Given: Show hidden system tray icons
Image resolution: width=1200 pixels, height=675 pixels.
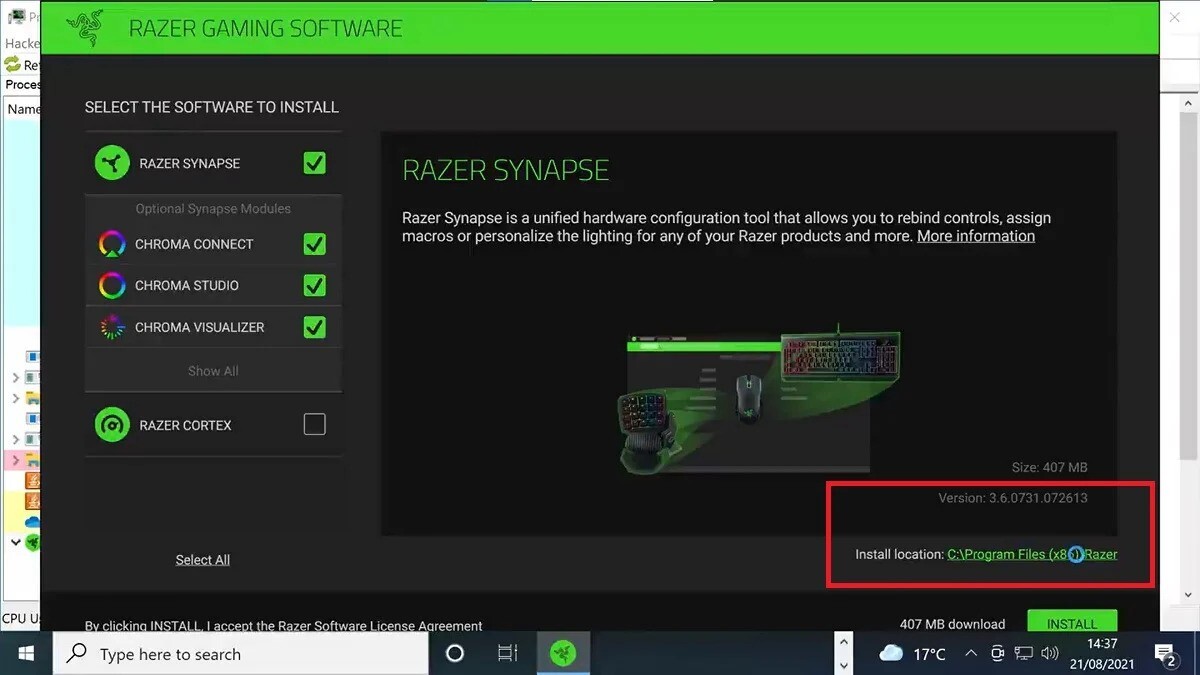Looking at the screenshot, I should point(971,654).
